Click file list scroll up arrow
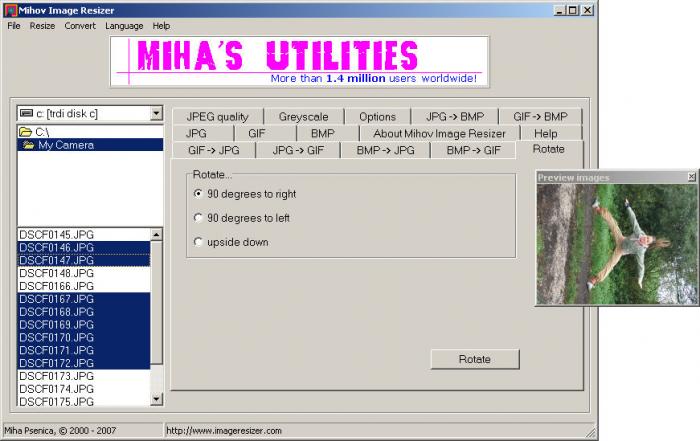This screenshot has height=441, width=700. pos(156,234)
